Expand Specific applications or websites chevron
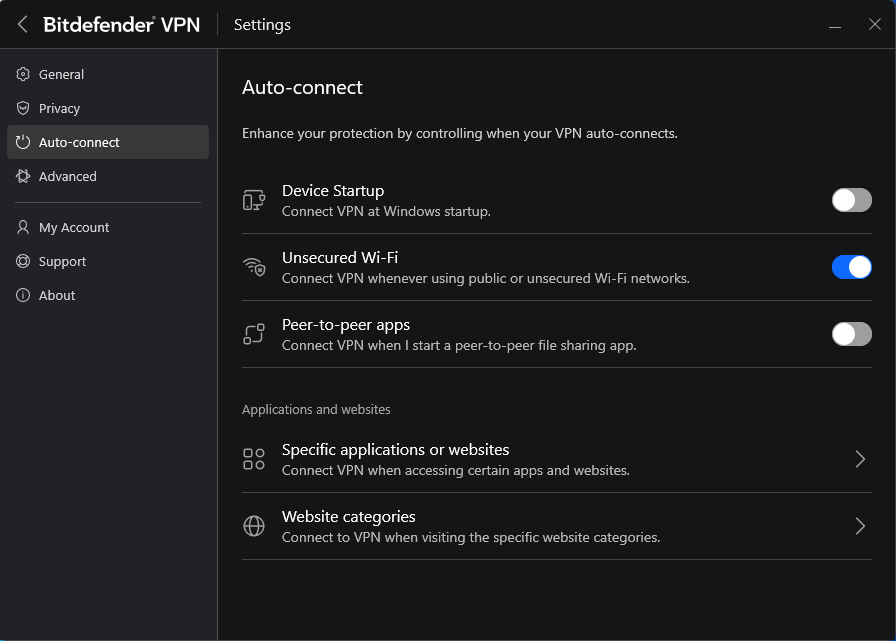 pos(860,459)
